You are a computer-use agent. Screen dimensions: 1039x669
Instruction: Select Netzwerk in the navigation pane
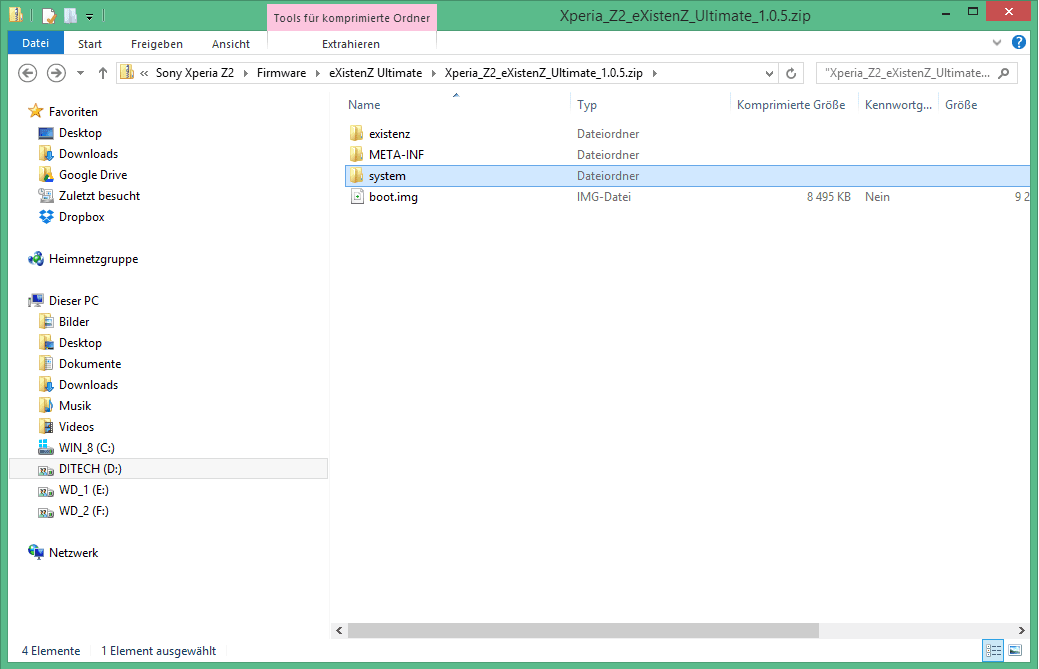(x=73, y=553)
